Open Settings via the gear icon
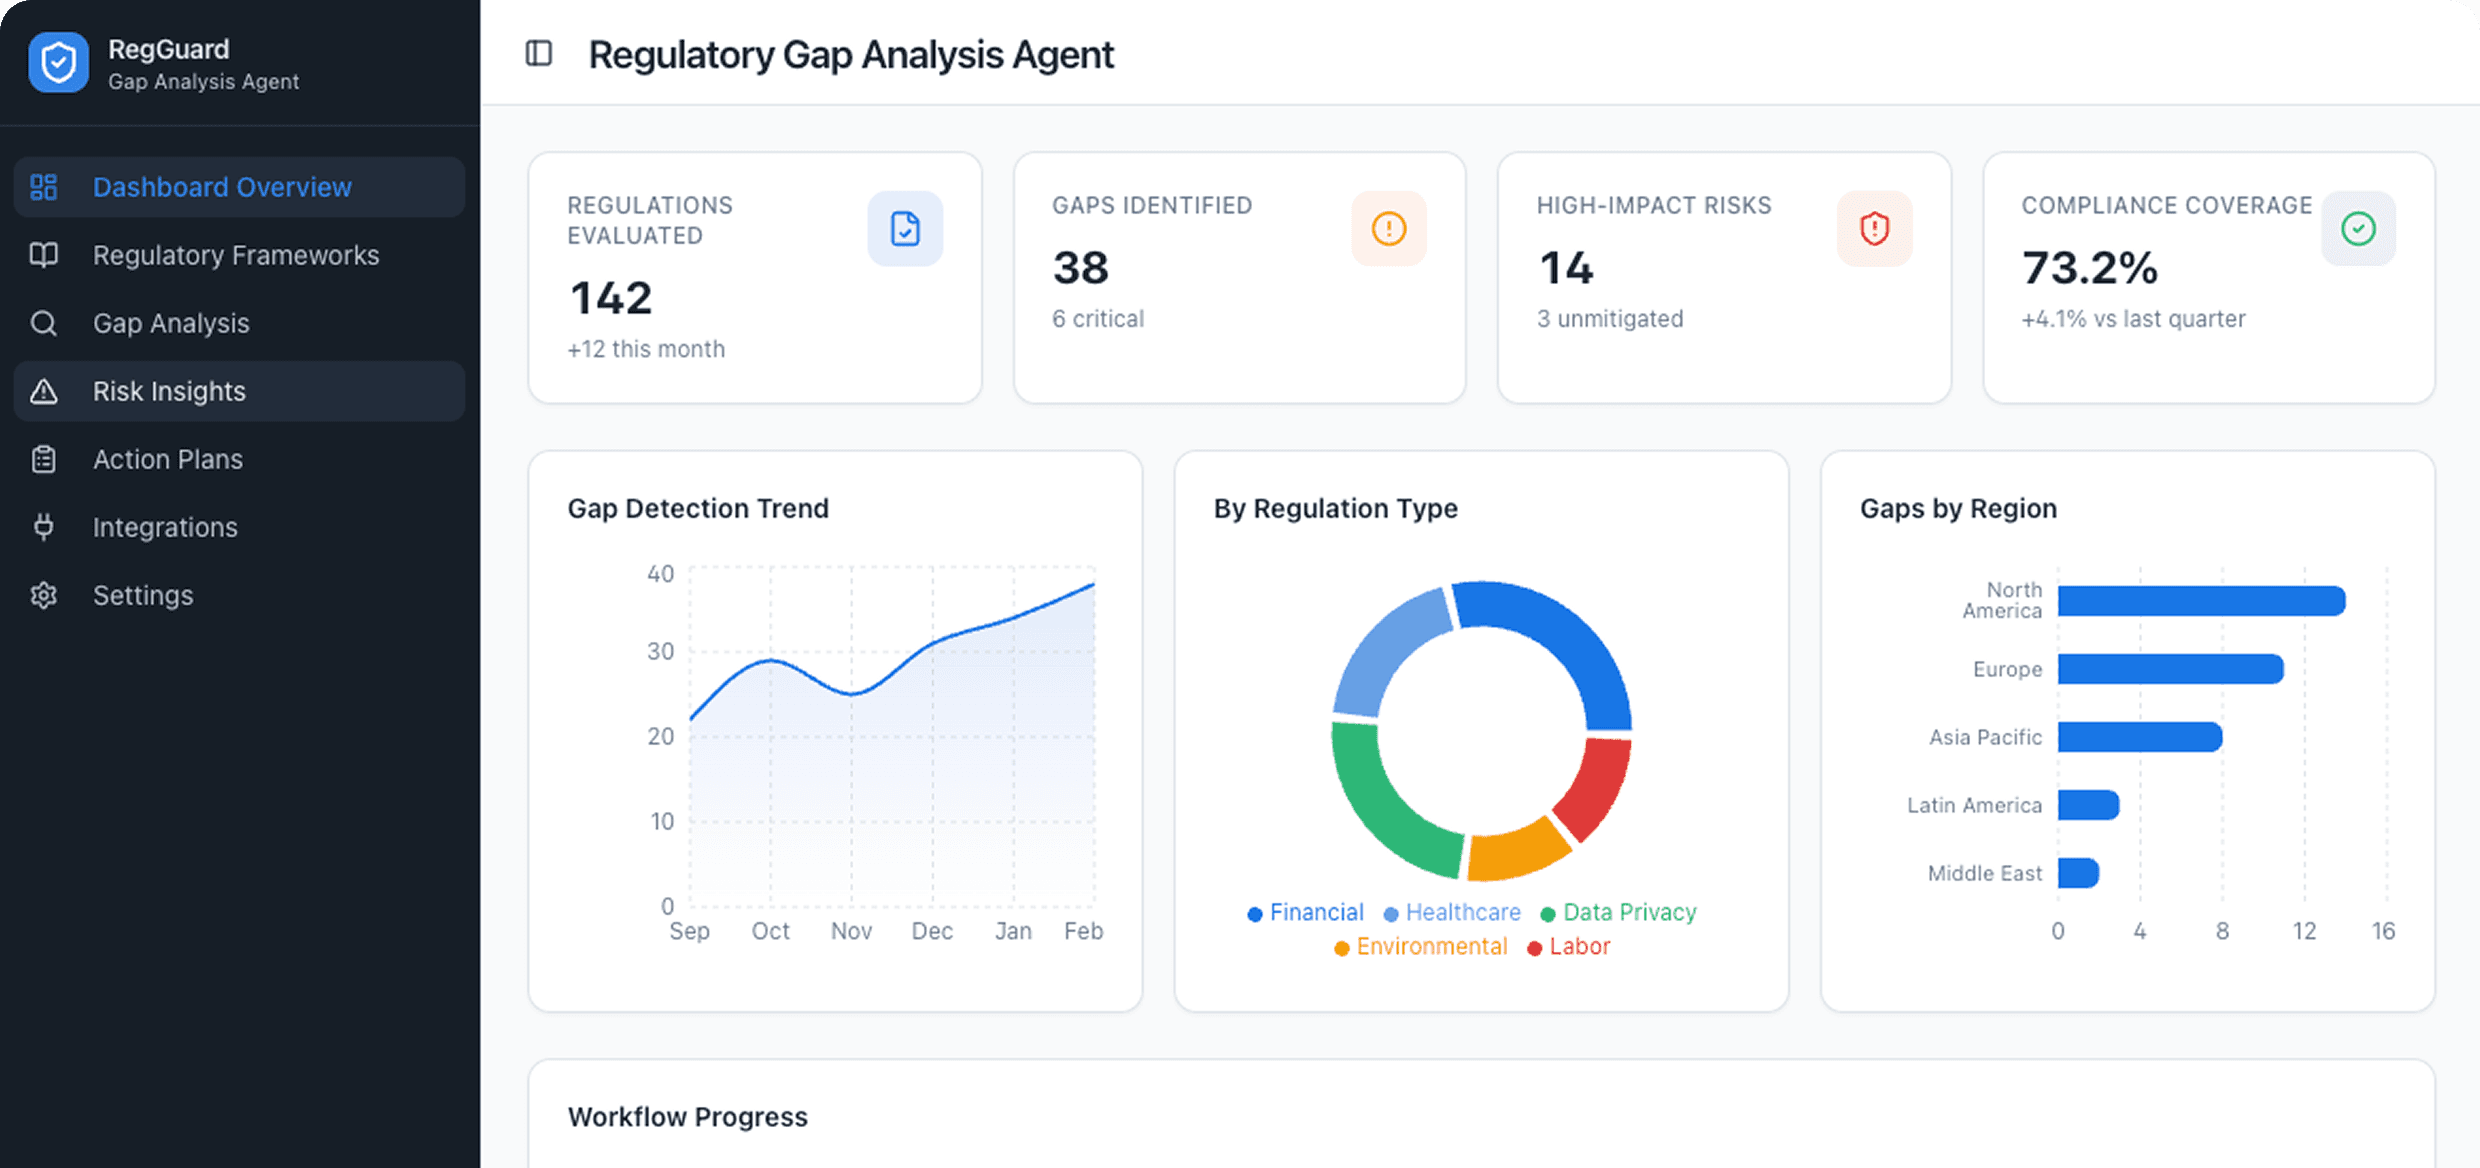Viewport: 2480px width, 1168px height. [44, 594]
